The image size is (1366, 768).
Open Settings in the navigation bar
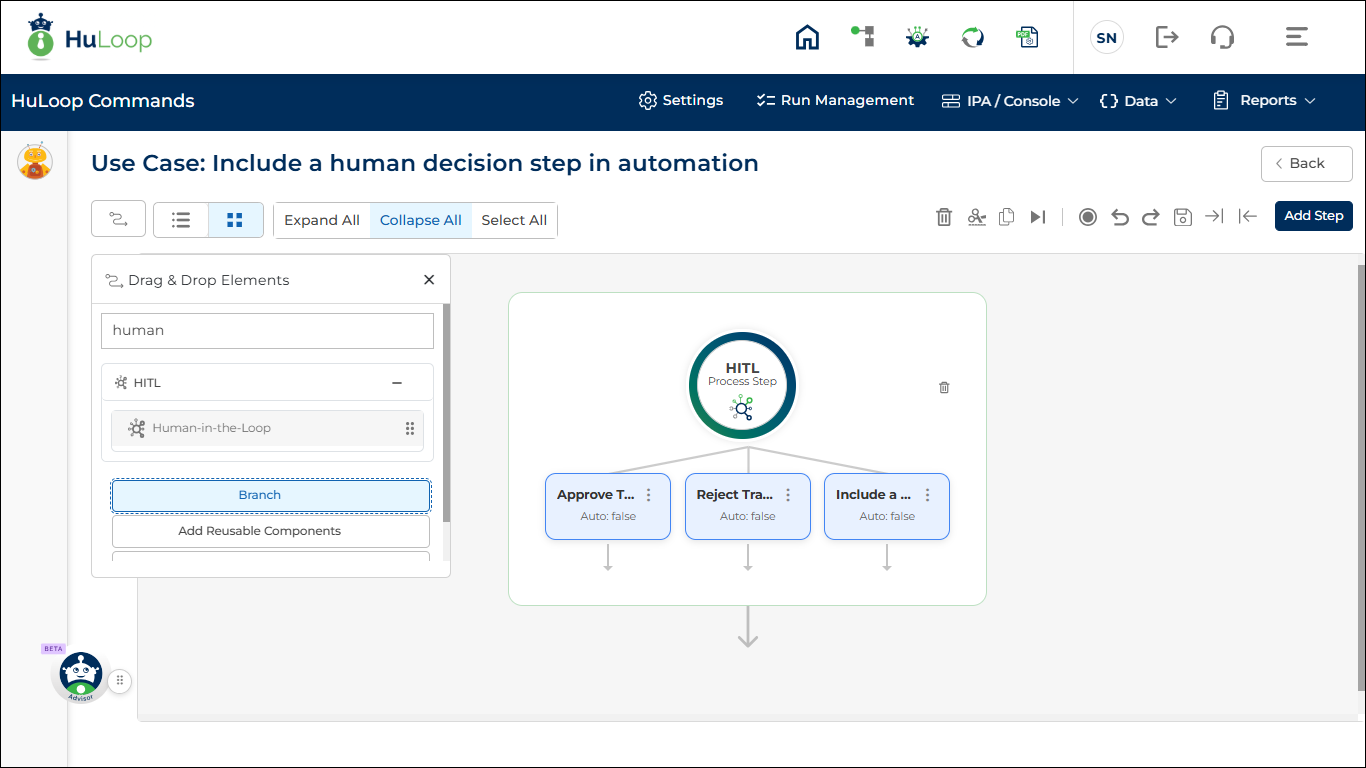coord(681,101)
